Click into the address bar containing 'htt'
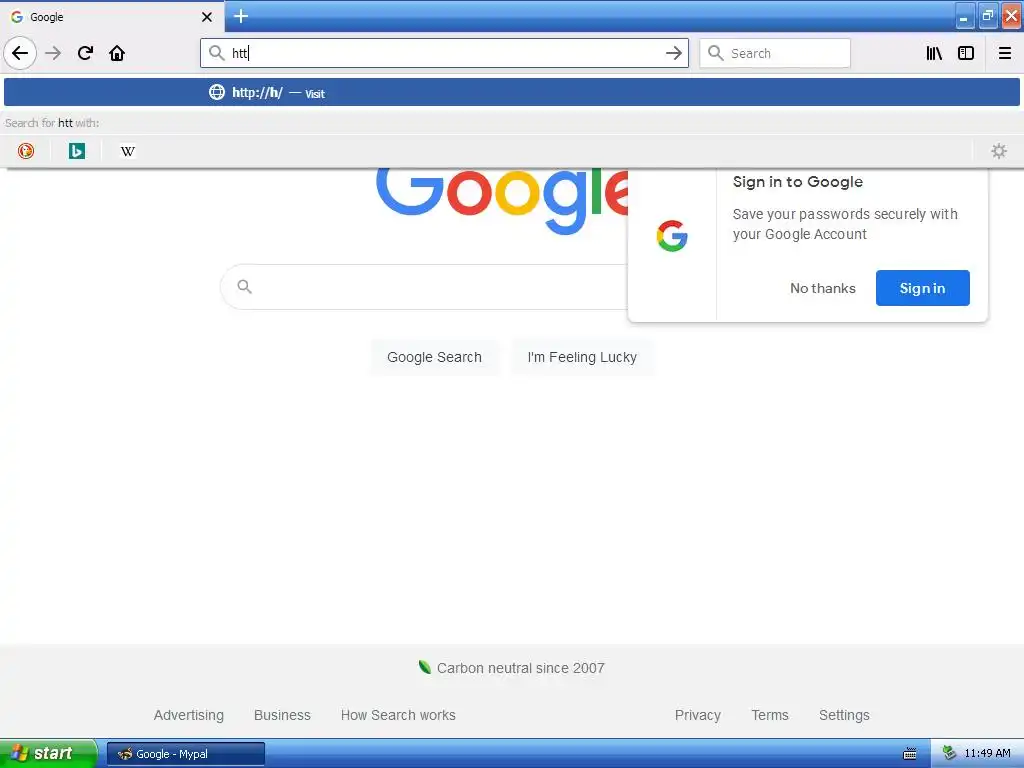This screenshot has width=1024, height=768. click(444, 53)
